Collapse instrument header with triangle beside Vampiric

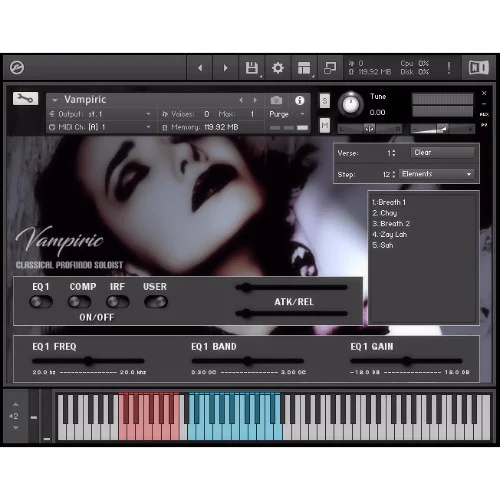[55, 100]
